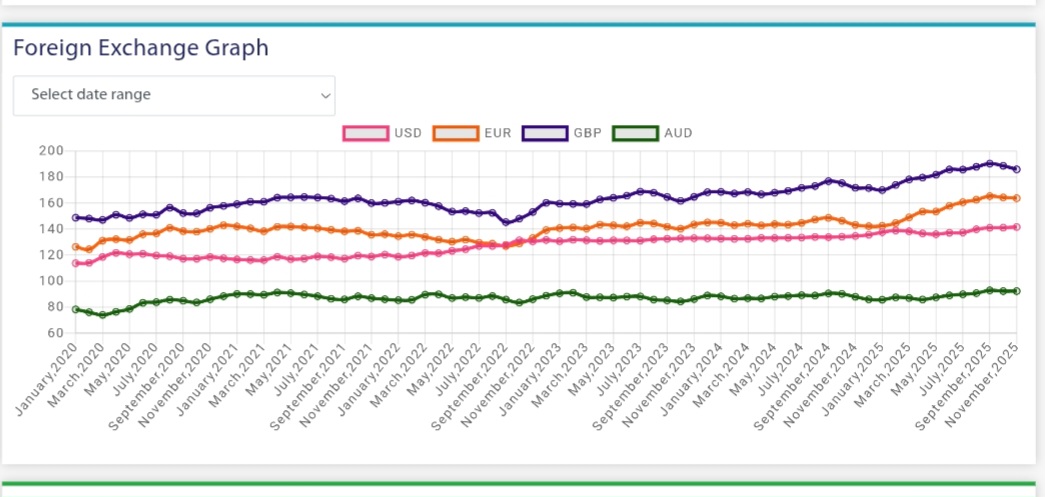Click the Foreign Exchange Graph heading
Screen dimensions: 1045x497
coord(141,47)
